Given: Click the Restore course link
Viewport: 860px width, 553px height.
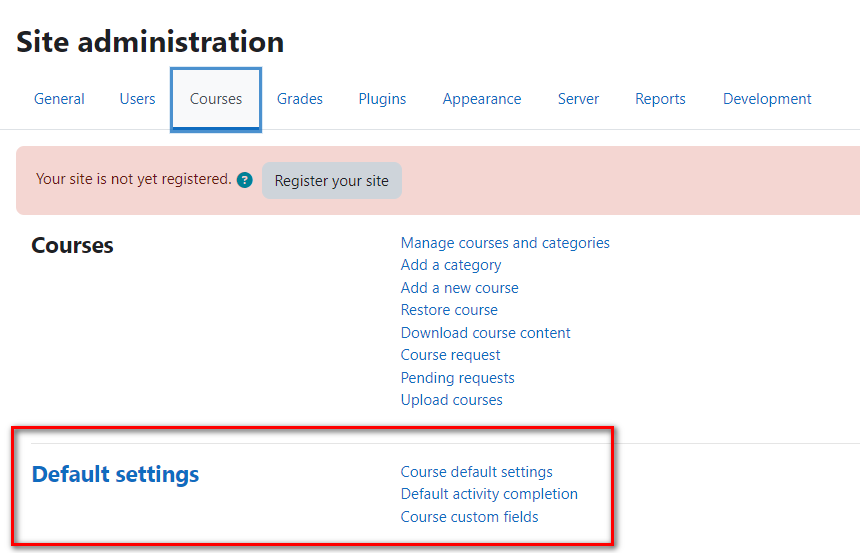Looking at the screenshot, I should (449, 310).
